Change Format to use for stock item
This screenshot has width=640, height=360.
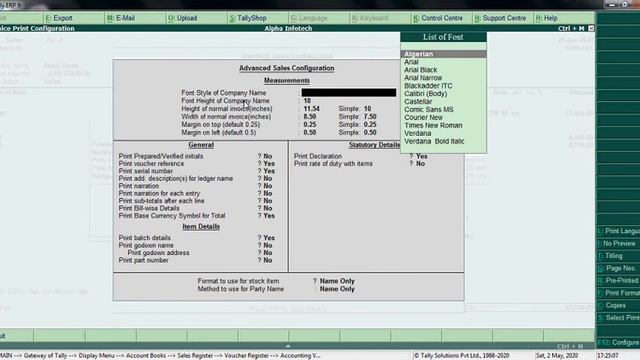tap(337, 281)
